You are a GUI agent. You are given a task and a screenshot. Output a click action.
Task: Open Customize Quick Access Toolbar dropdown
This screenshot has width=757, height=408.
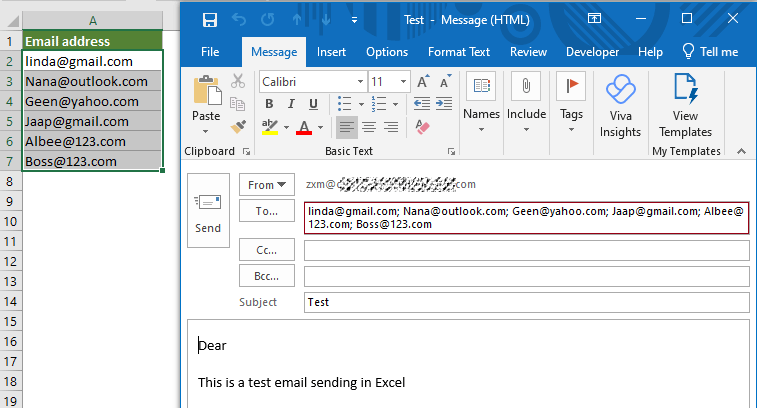click(x=354, y=20)
